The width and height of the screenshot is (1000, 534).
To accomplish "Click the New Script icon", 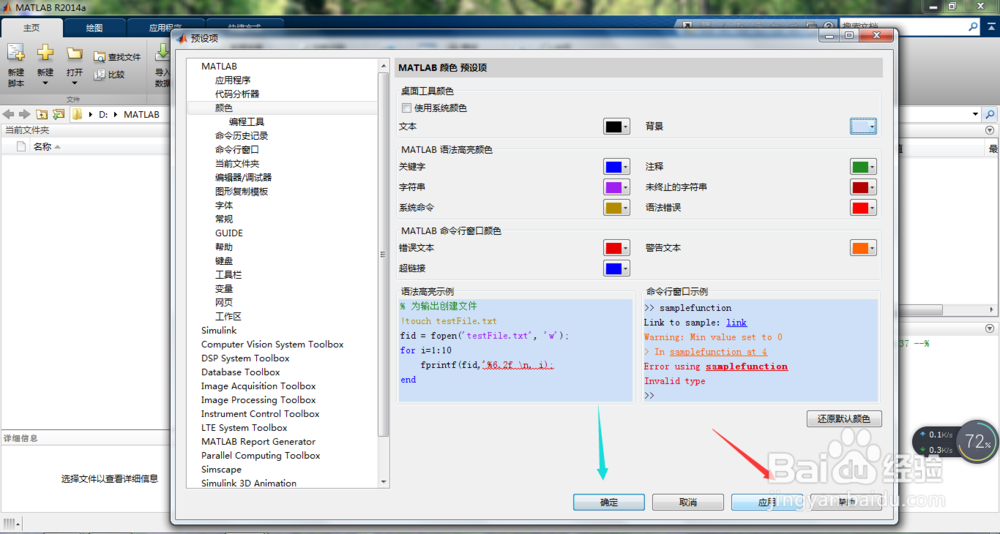I will pyautogui.click(x=16, y=53).
